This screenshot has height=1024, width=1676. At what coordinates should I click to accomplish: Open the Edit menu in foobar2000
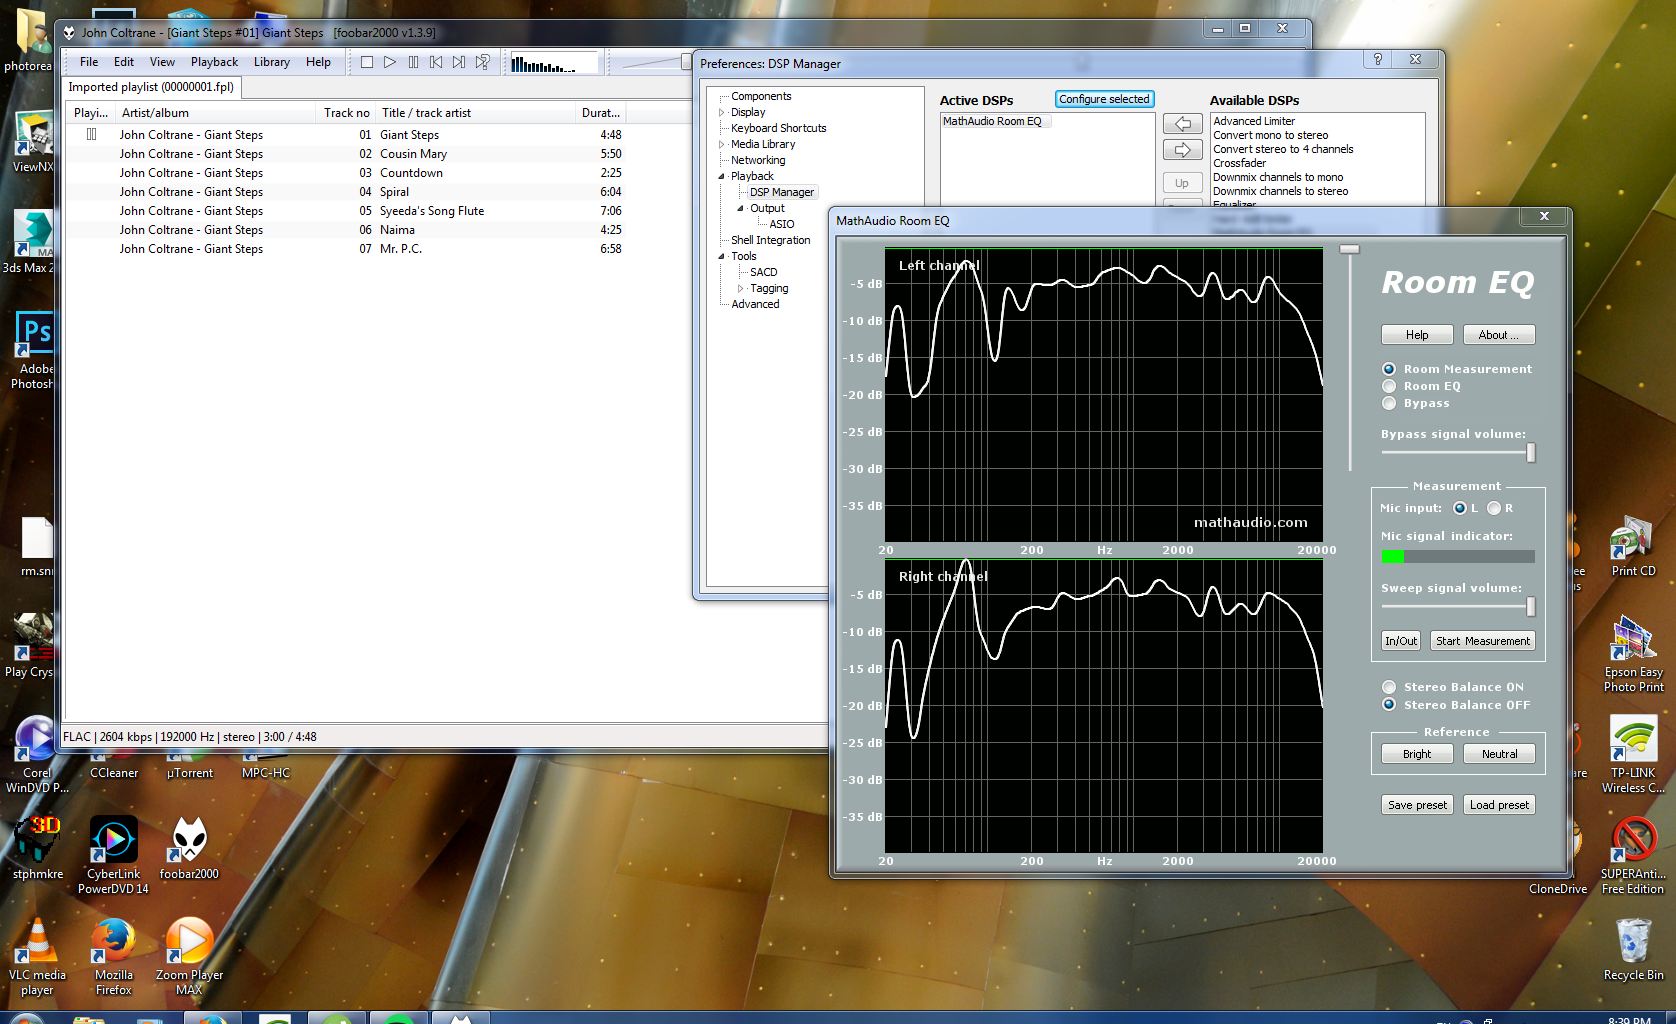click(124, 62)
